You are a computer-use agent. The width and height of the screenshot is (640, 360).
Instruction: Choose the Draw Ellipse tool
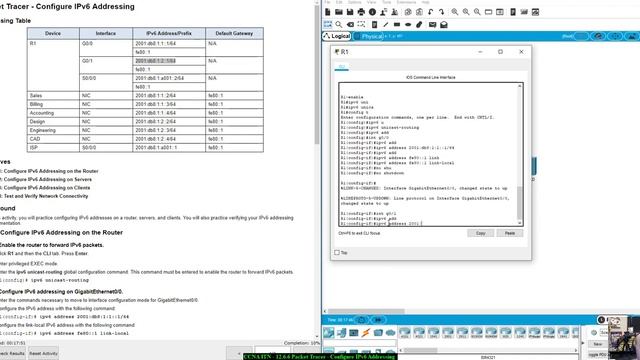[x=408, y=24]
